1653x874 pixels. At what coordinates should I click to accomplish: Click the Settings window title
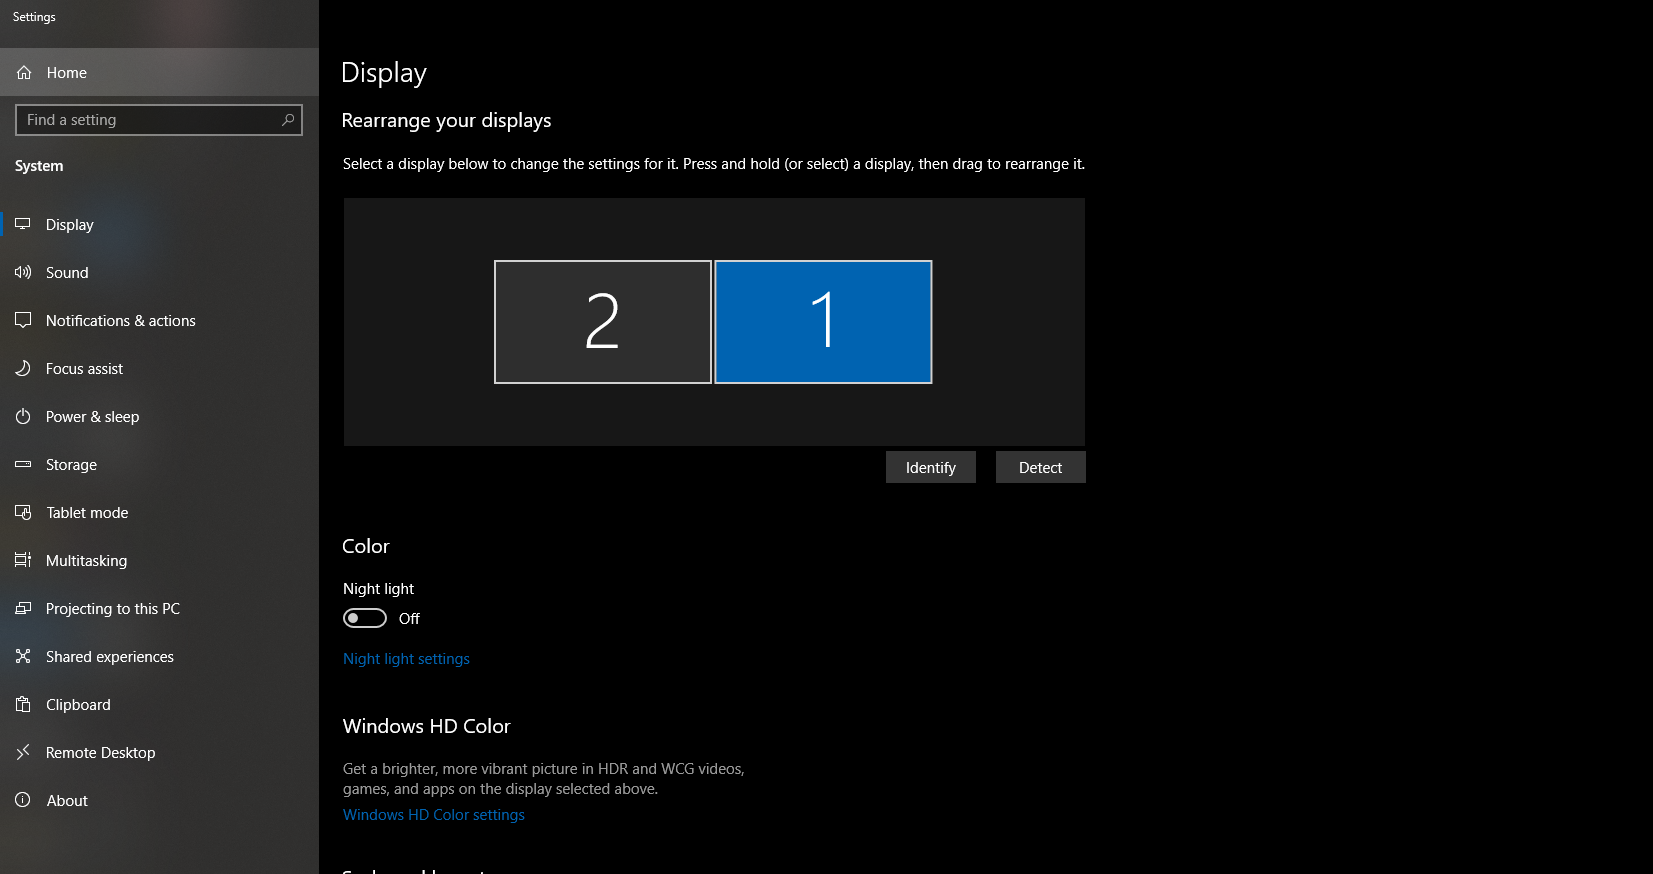[34, 17]
